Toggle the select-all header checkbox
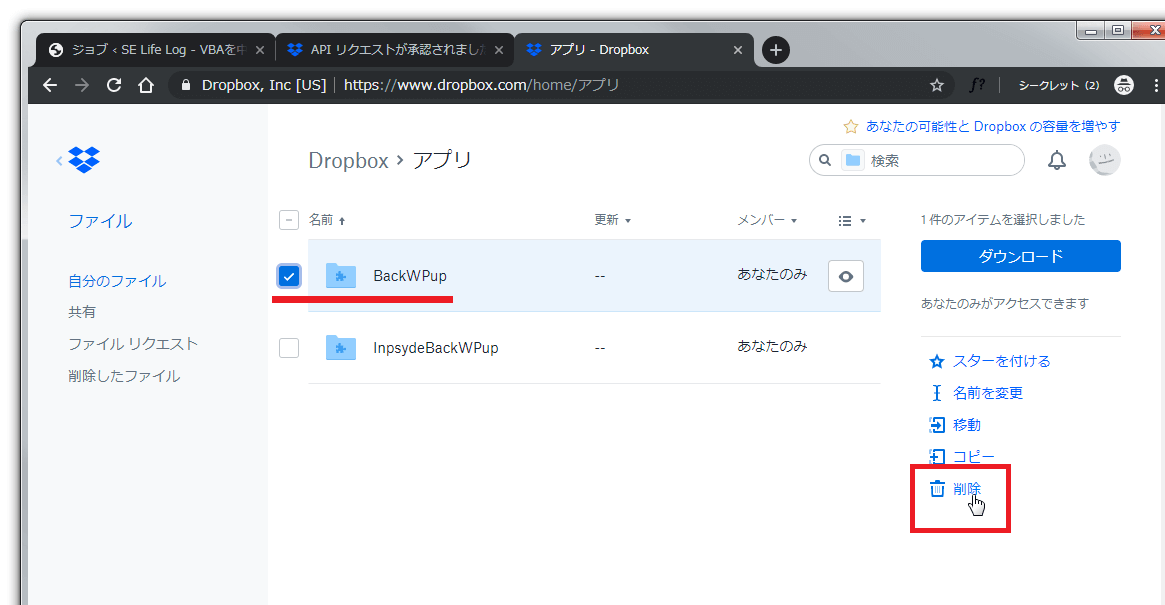This screenshot has width=1165, height=605. (x=288, y=220)
